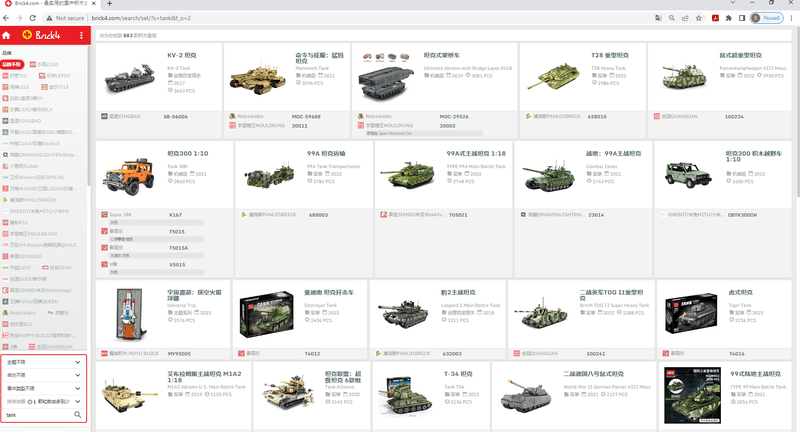Click the Brick4 logo

(x=41, y=35)
